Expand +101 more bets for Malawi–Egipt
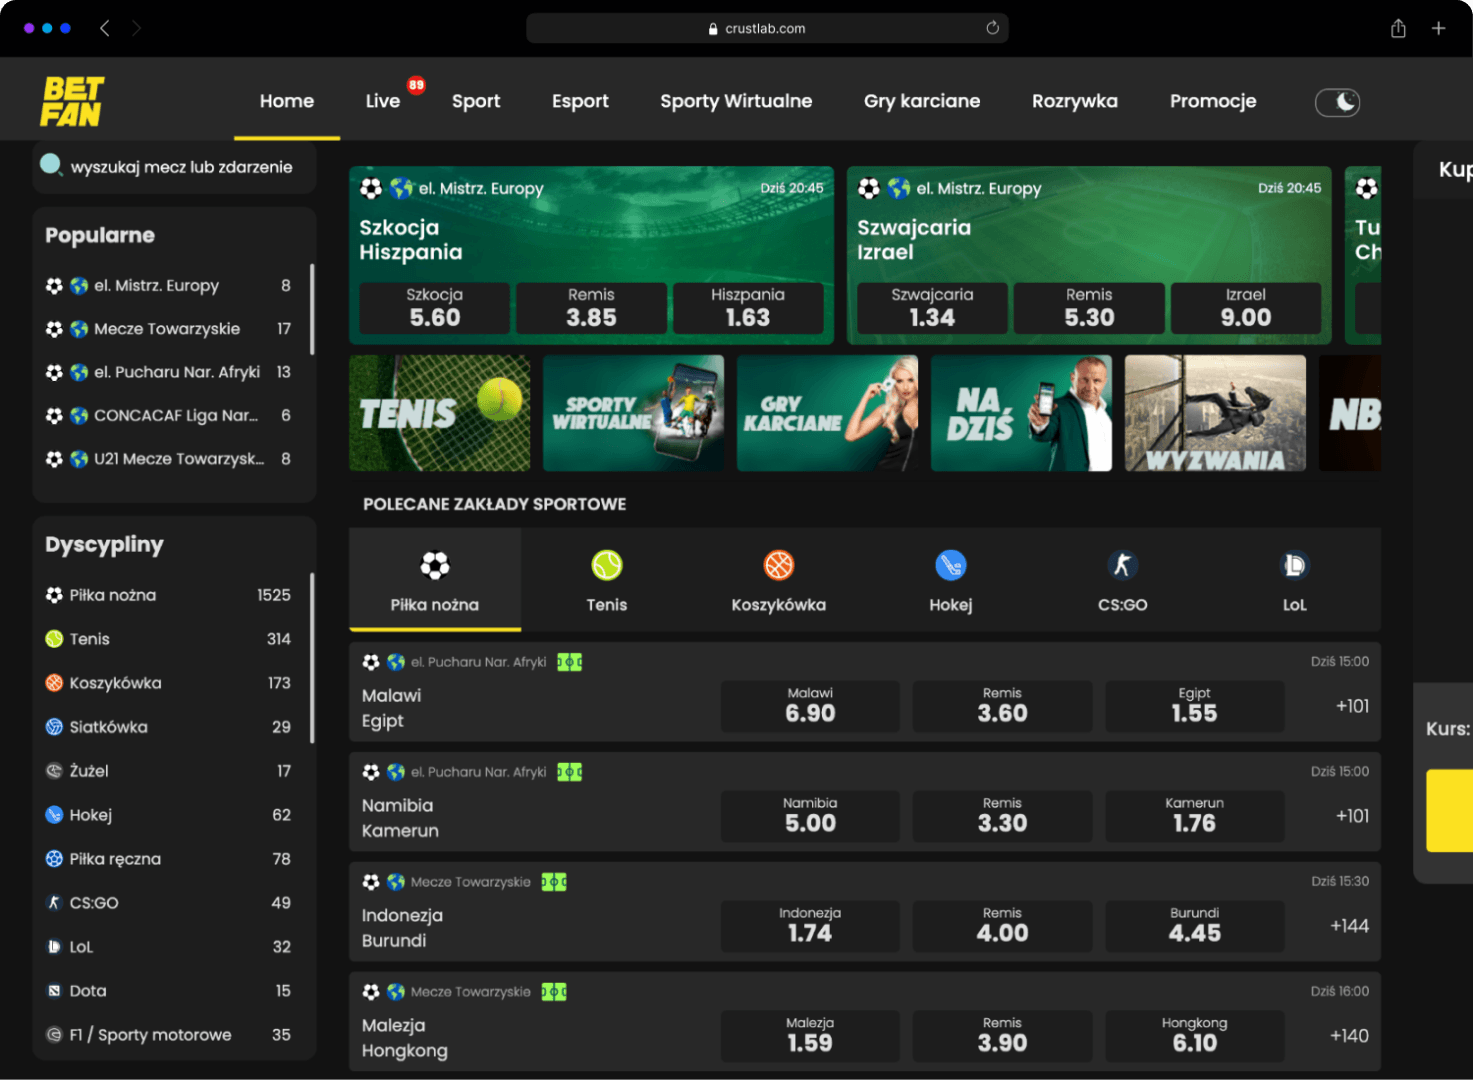 [1352, 706]
